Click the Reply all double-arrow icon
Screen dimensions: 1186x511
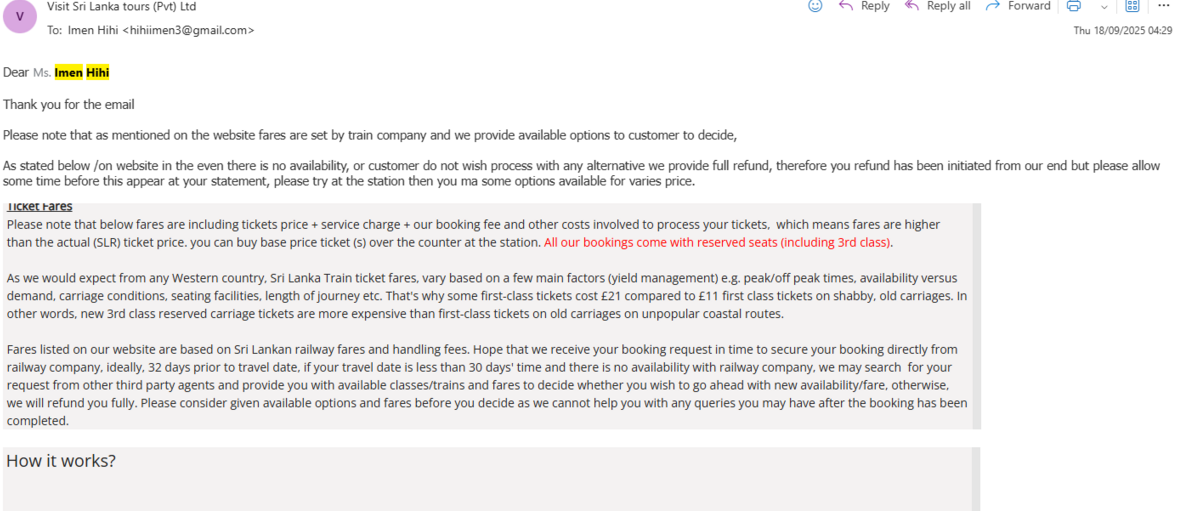click(x=911, y=6)
